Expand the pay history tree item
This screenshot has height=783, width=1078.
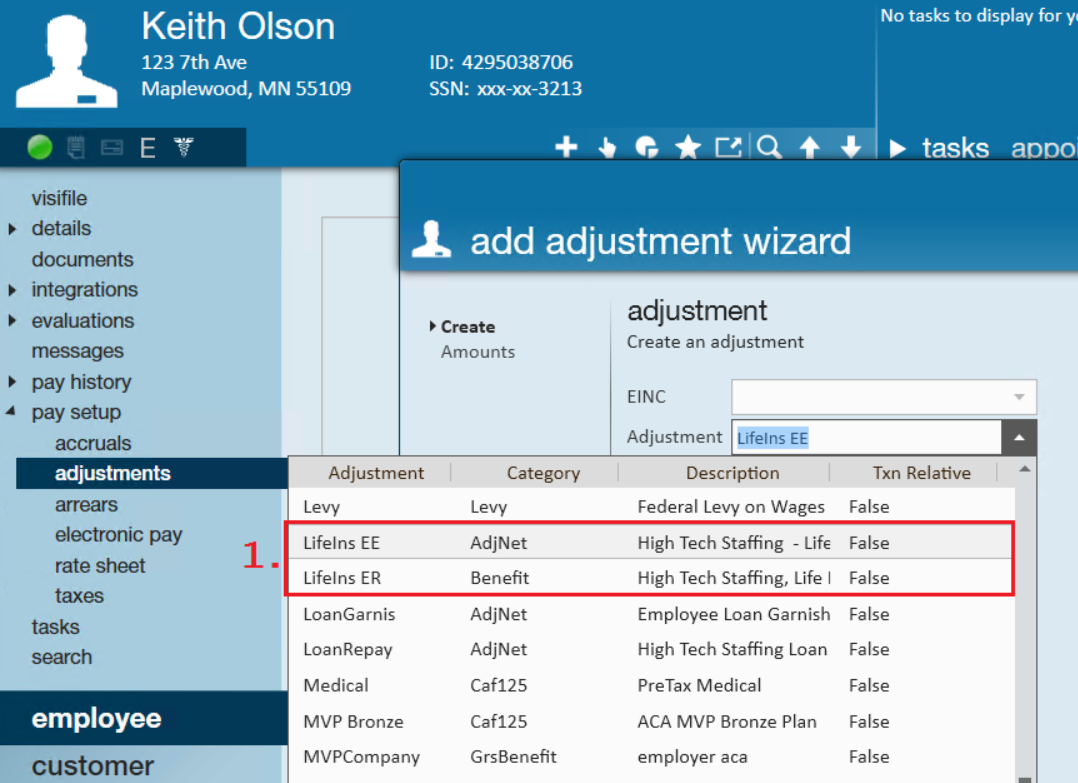click(12, 382)
